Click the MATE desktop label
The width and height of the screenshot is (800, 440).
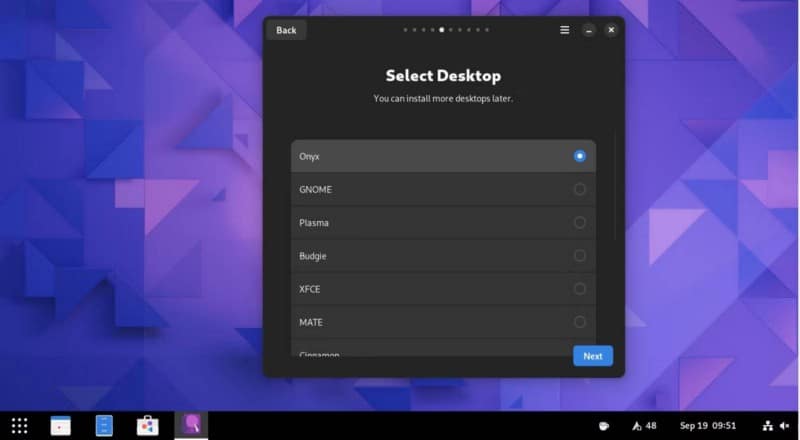tap(311, 322)
